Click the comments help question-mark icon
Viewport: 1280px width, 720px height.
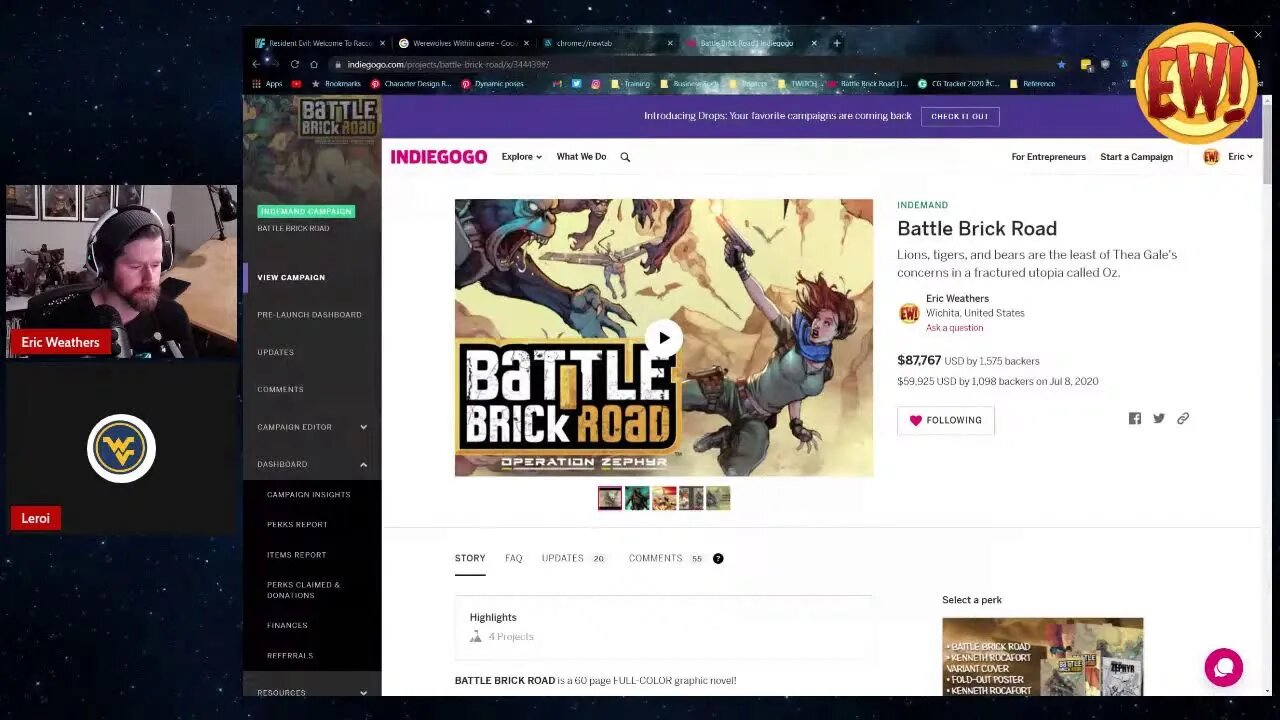pyautogui.click(x=718, y=558)
